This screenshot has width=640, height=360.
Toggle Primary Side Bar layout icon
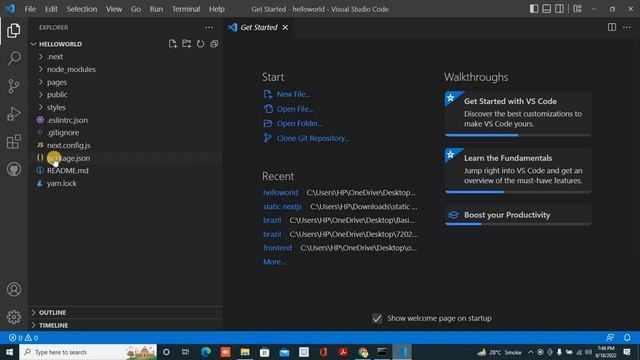point(534,9)
